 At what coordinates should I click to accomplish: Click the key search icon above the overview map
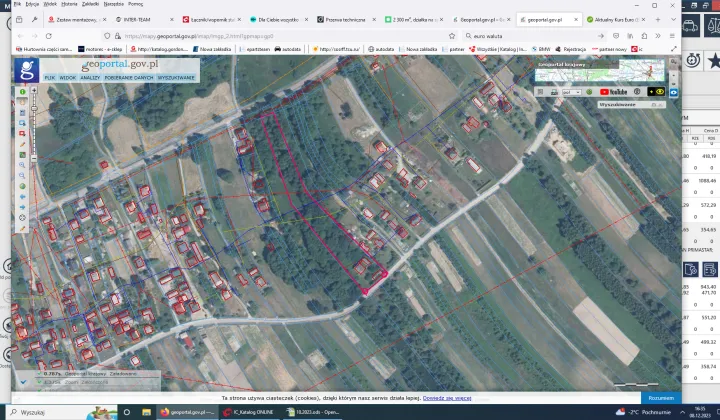click(x=673, y=62)
